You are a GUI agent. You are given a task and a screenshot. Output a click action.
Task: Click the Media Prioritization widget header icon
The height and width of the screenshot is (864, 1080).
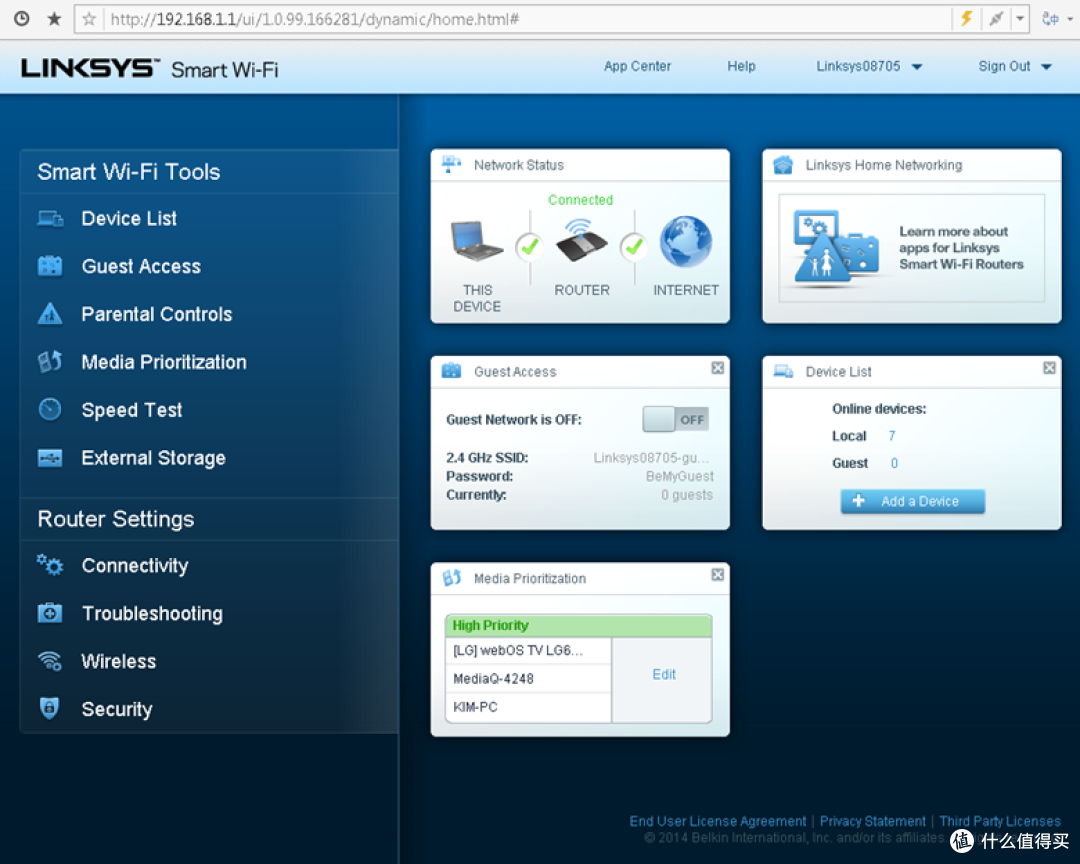[451, 577]
